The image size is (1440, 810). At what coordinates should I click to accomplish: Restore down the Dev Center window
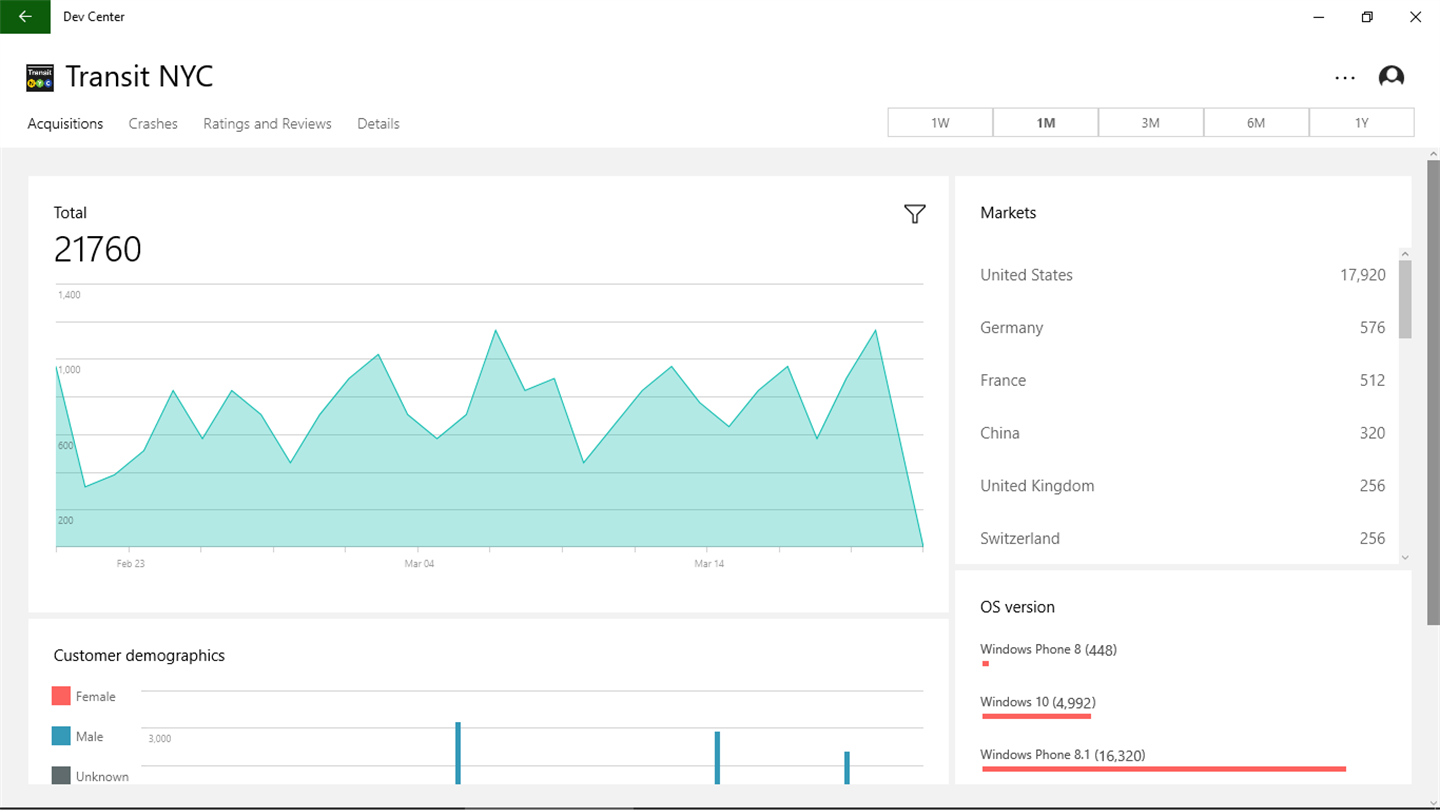point(1367,17)
